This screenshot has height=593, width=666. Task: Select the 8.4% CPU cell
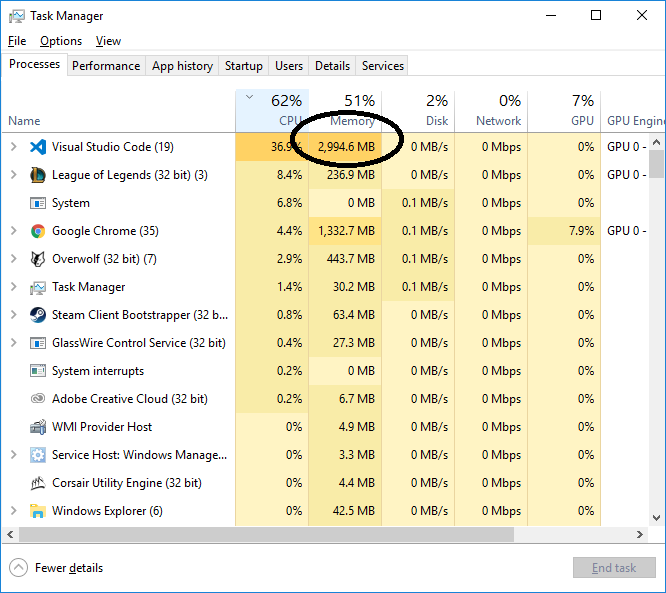point(272,175)
